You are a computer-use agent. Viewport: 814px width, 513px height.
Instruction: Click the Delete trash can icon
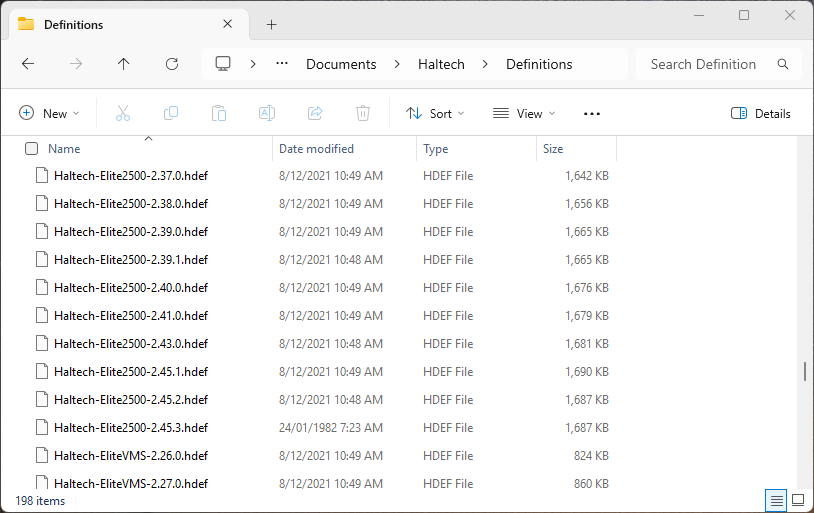point(363,113)
